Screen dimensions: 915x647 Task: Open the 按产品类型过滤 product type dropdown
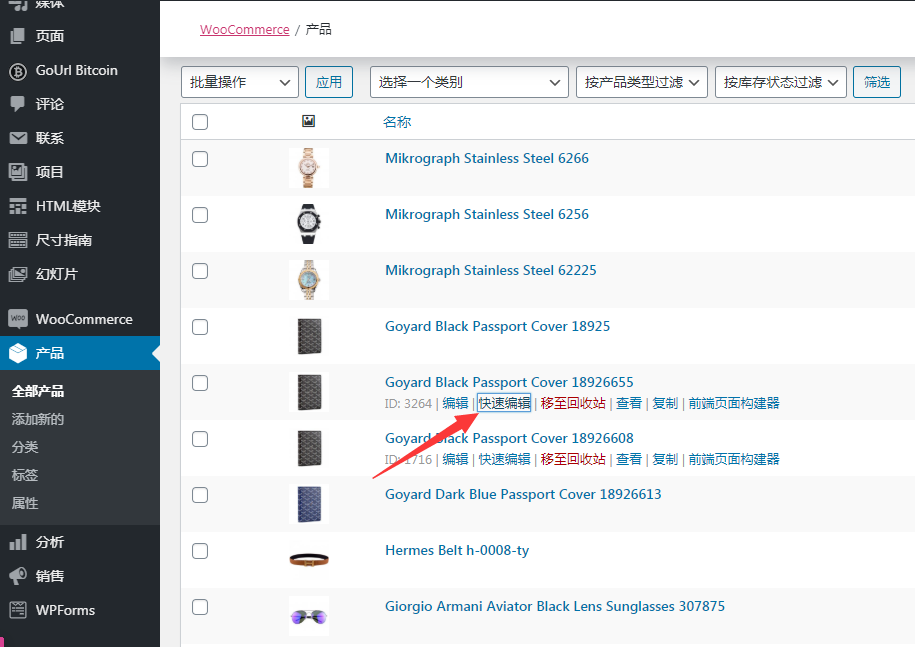coord(642,82)
